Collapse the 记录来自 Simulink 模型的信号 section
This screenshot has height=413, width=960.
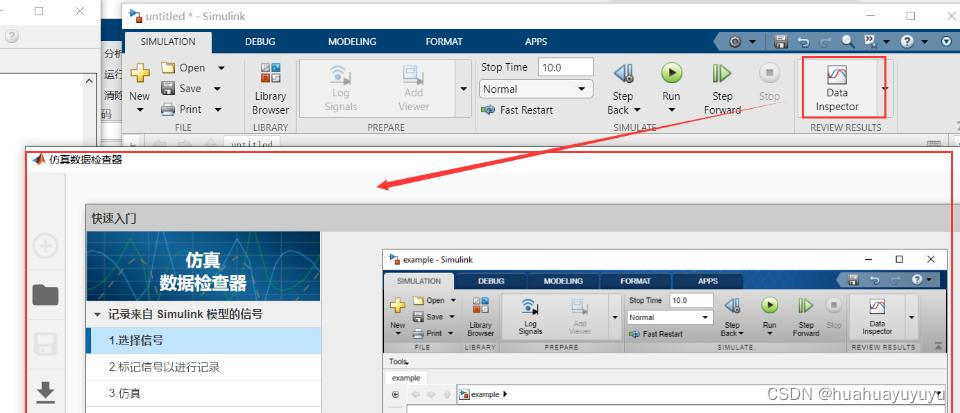(97, 314)
